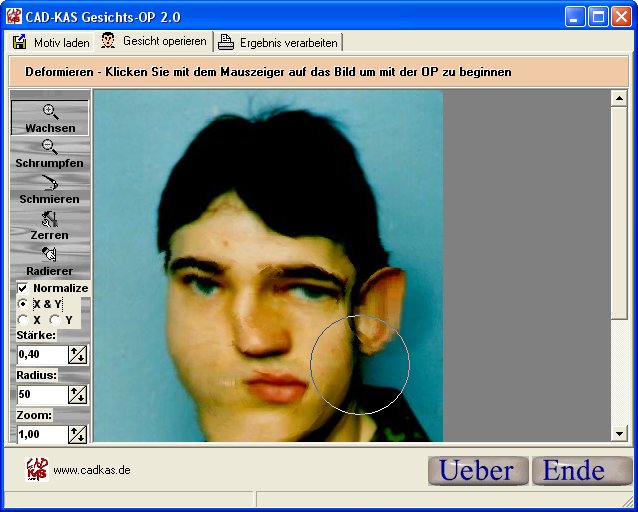
Task: Select the X & Y radio option
Action: click(x=23, y=304)
